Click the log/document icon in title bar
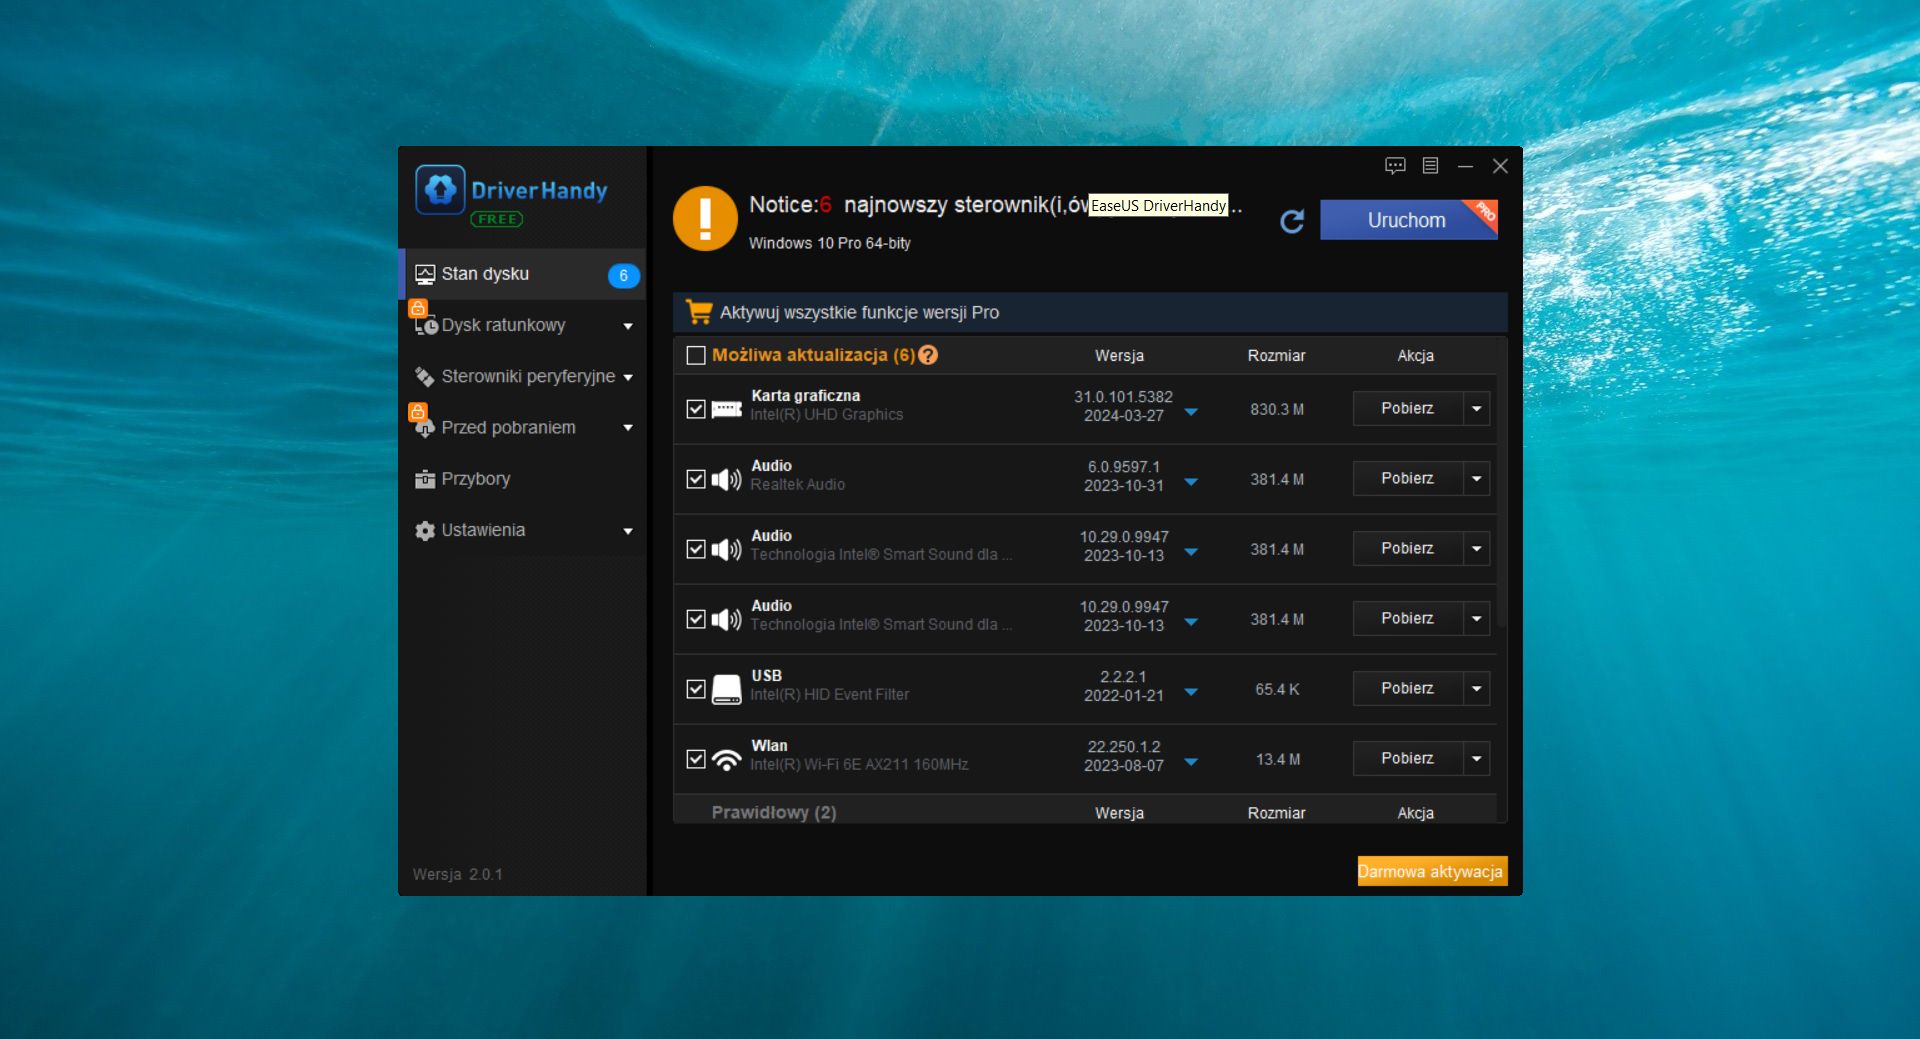 [x=1431, y=166]
